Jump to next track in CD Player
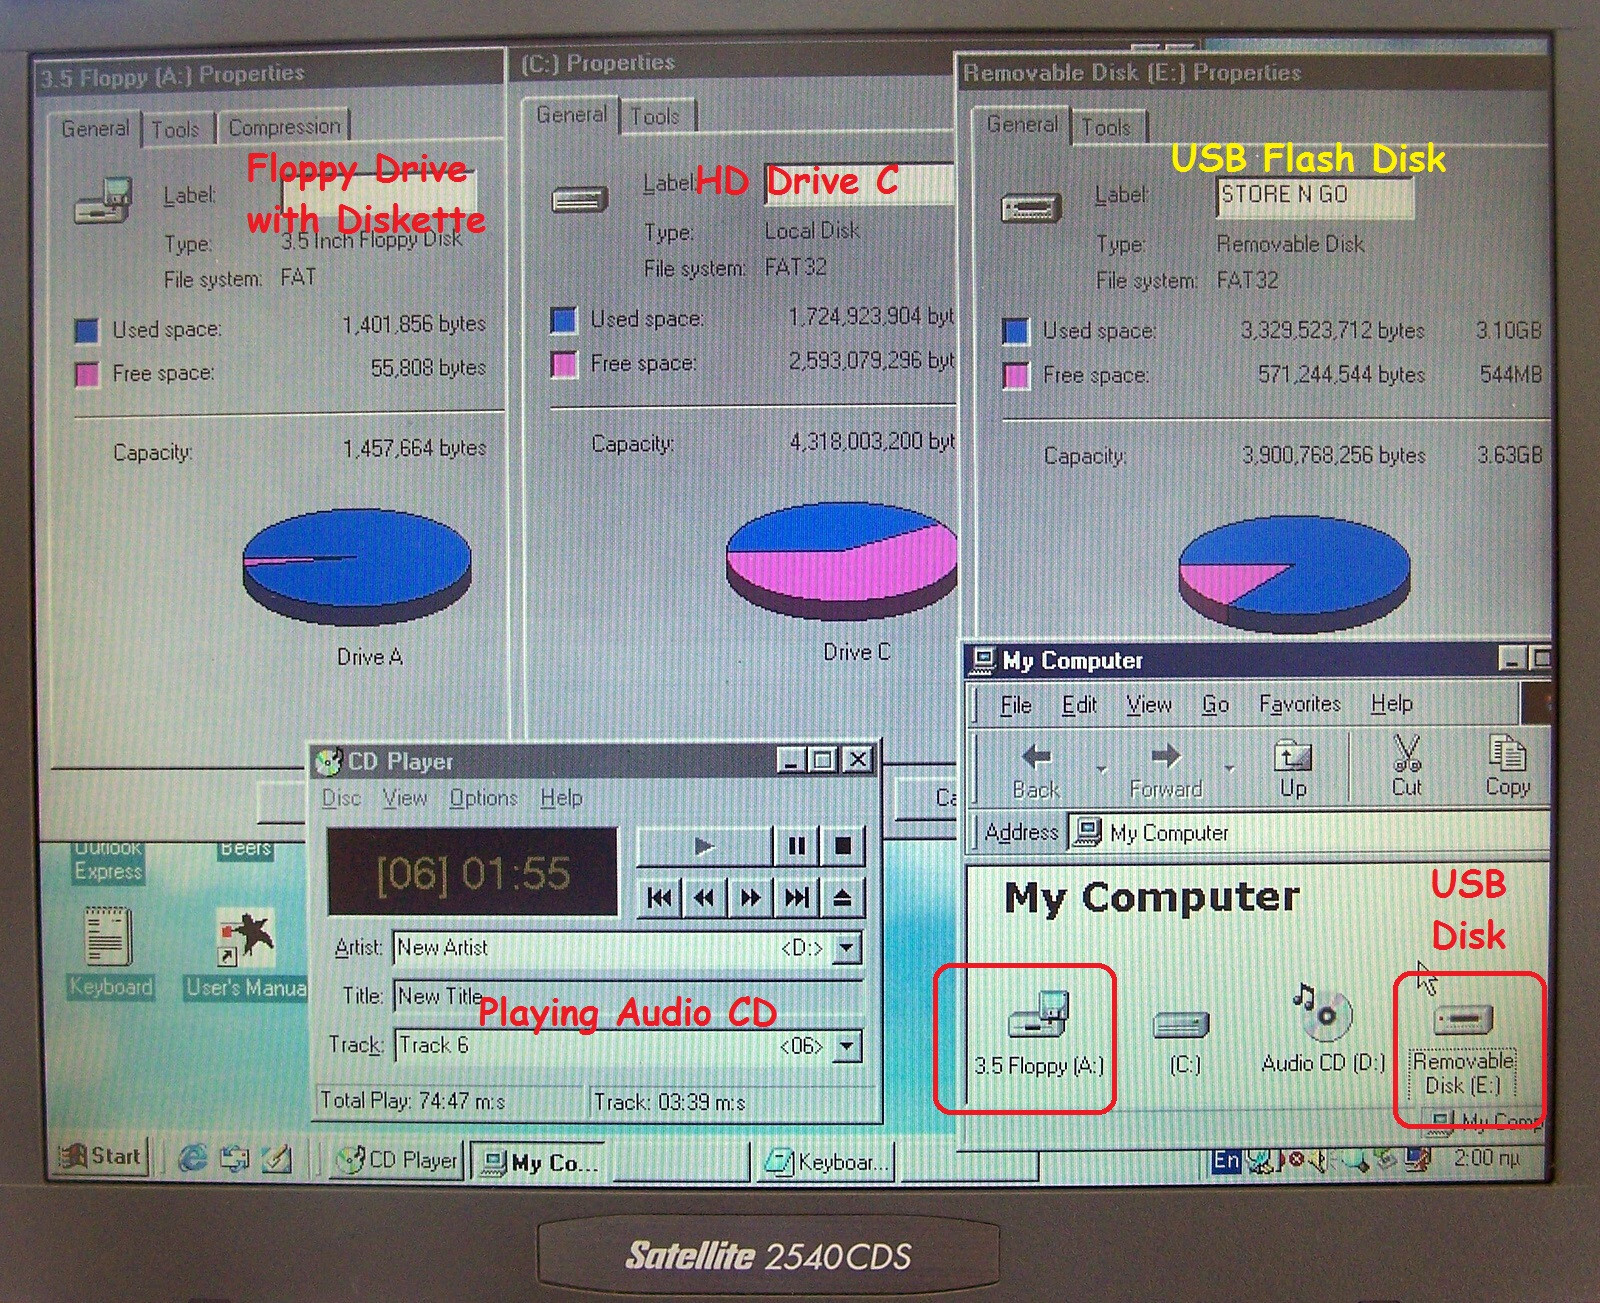The width and height of the screenshot is (1600, 1303). pos(797,898)
